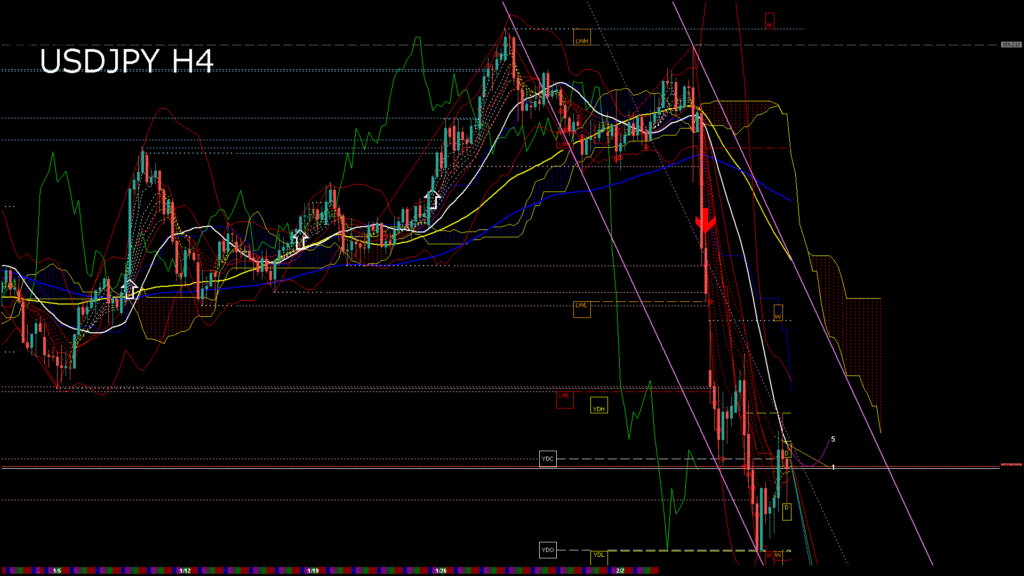The height and width of the screenshot is (576, 1024).
Task: Click the yellow YDH label box
Action: tap(599, 408)
